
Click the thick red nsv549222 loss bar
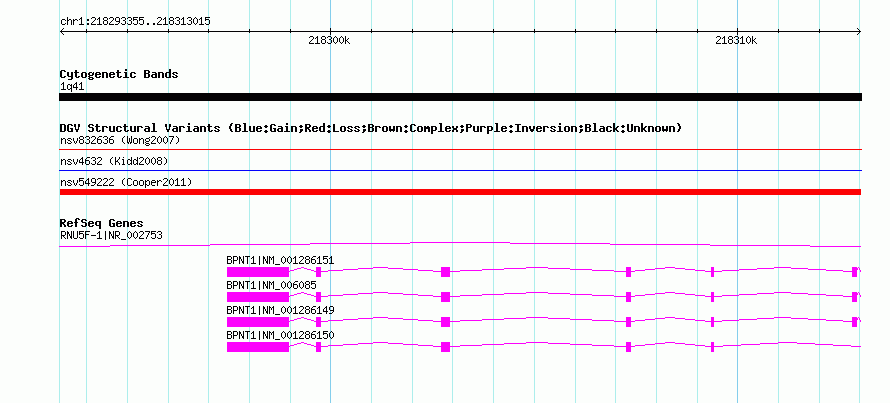tap(460, 192)
